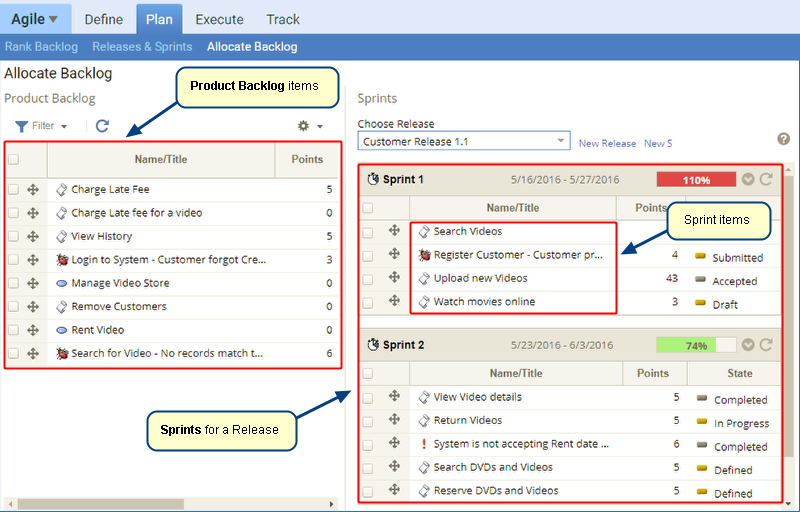Click drag handle for View Video details

(395, 397)
